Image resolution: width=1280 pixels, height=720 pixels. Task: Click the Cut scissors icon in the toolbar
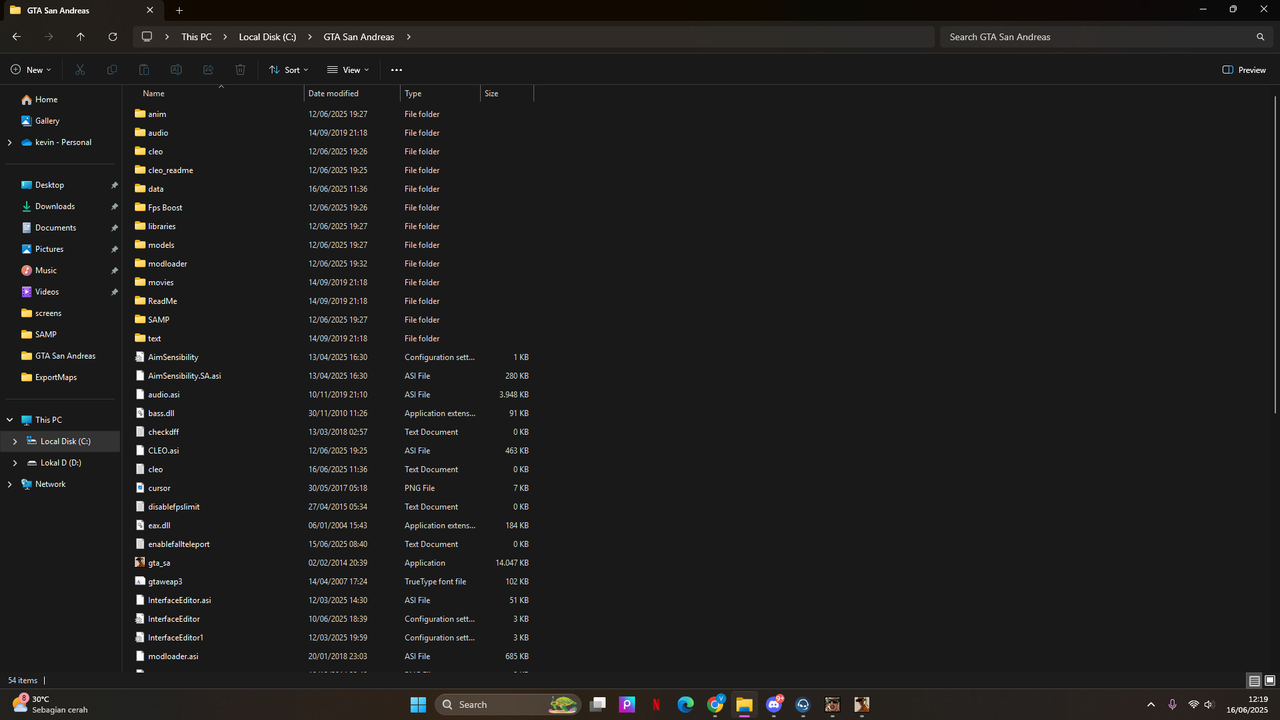[x=80, y=70]
